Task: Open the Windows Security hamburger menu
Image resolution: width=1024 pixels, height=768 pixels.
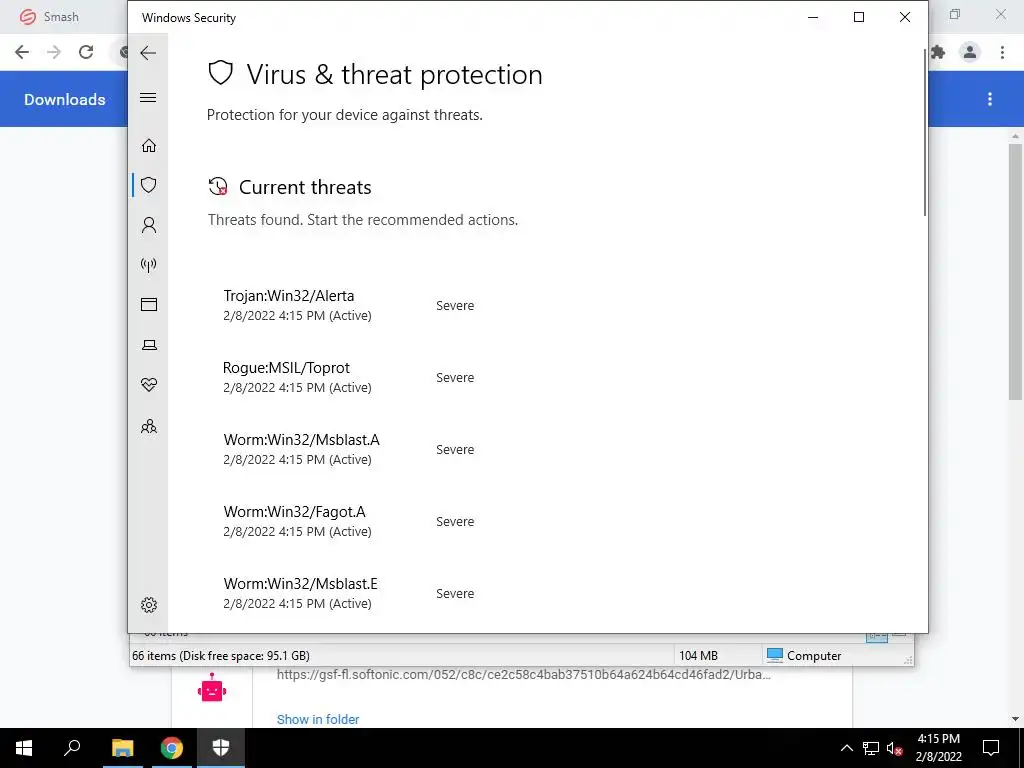Action: click(x=148, y=98)
